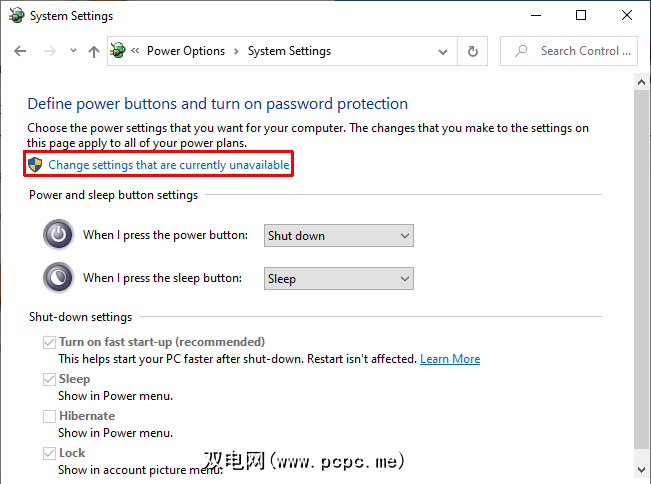
Task: Click the sleep button moon icon
Action: (59, 278)
